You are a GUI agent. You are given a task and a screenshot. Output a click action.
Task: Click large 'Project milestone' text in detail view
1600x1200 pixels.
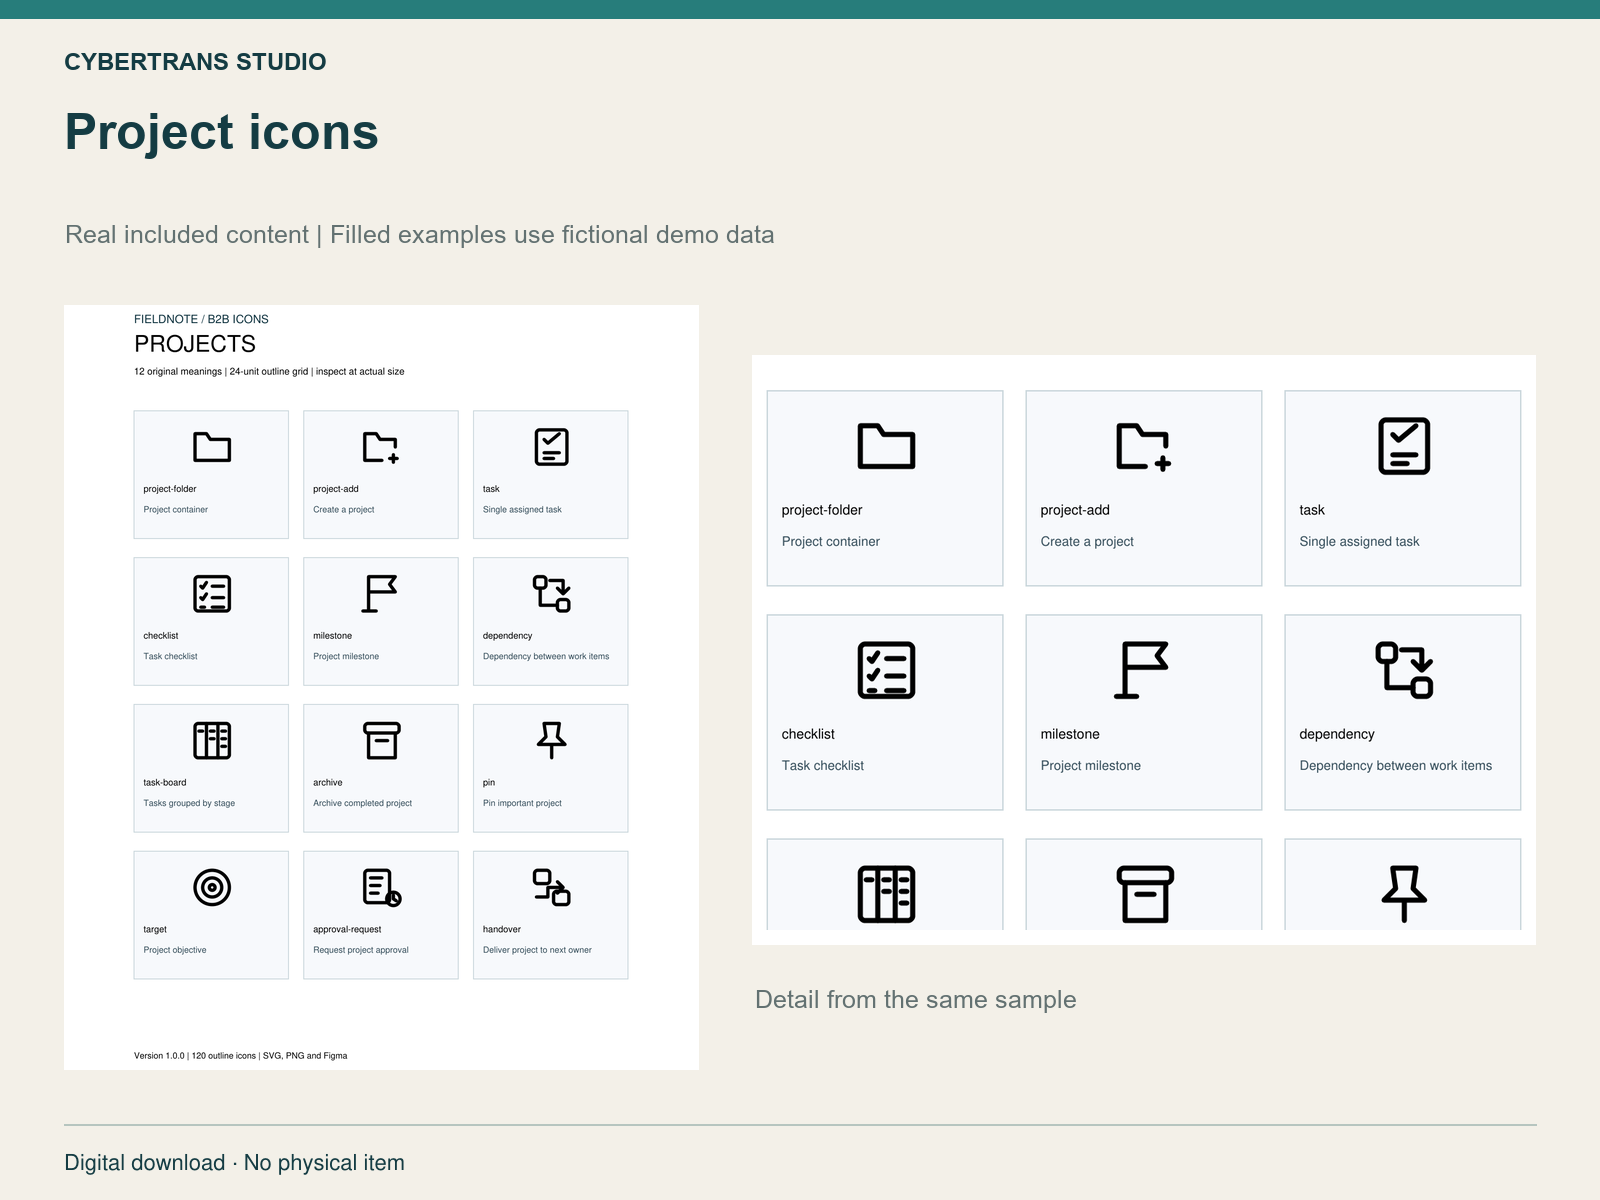pos(1090,766)
